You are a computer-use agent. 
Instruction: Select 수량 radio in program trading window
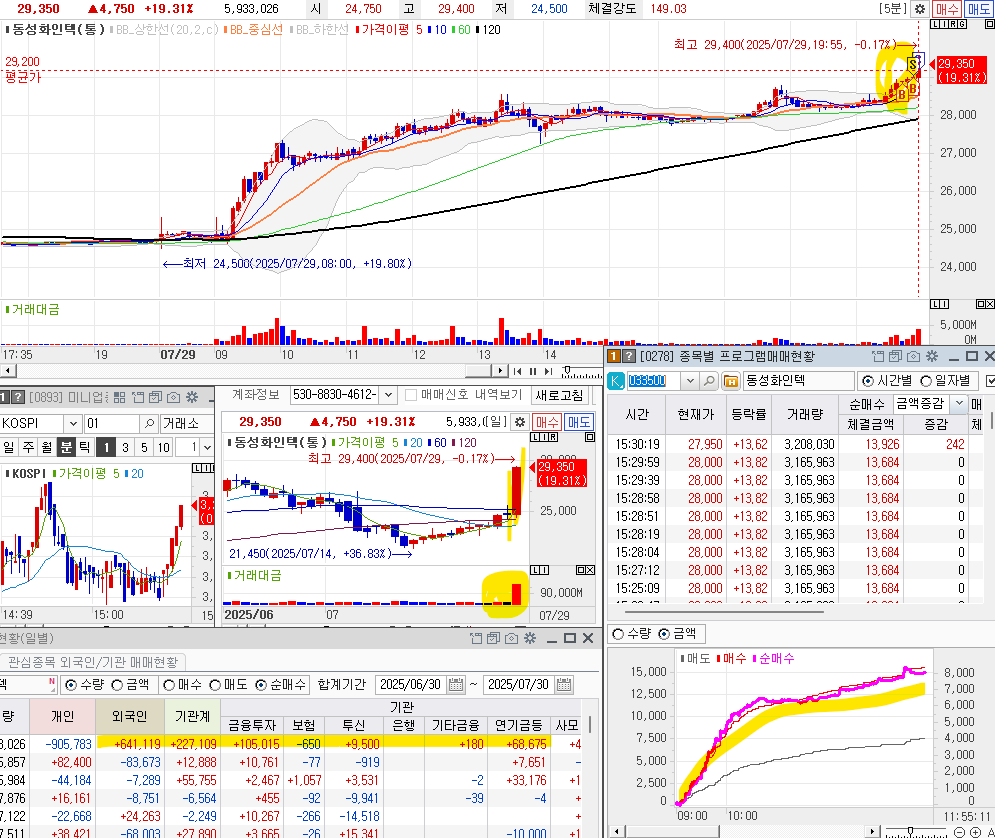(617, 634)
